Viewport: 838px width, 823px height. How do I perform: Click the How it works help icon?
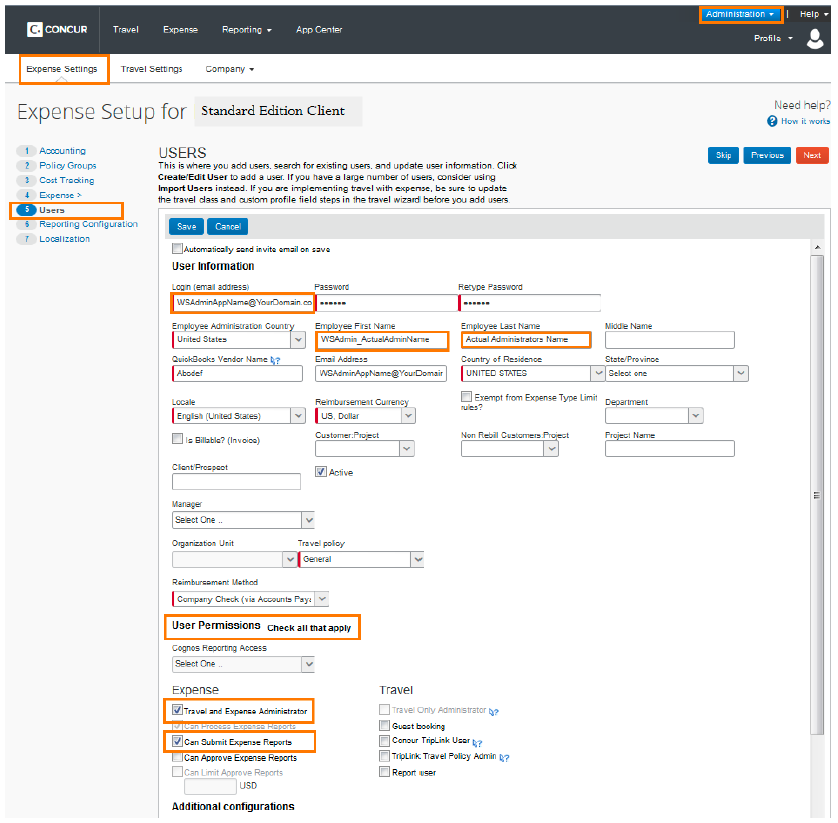click(772, 121)
